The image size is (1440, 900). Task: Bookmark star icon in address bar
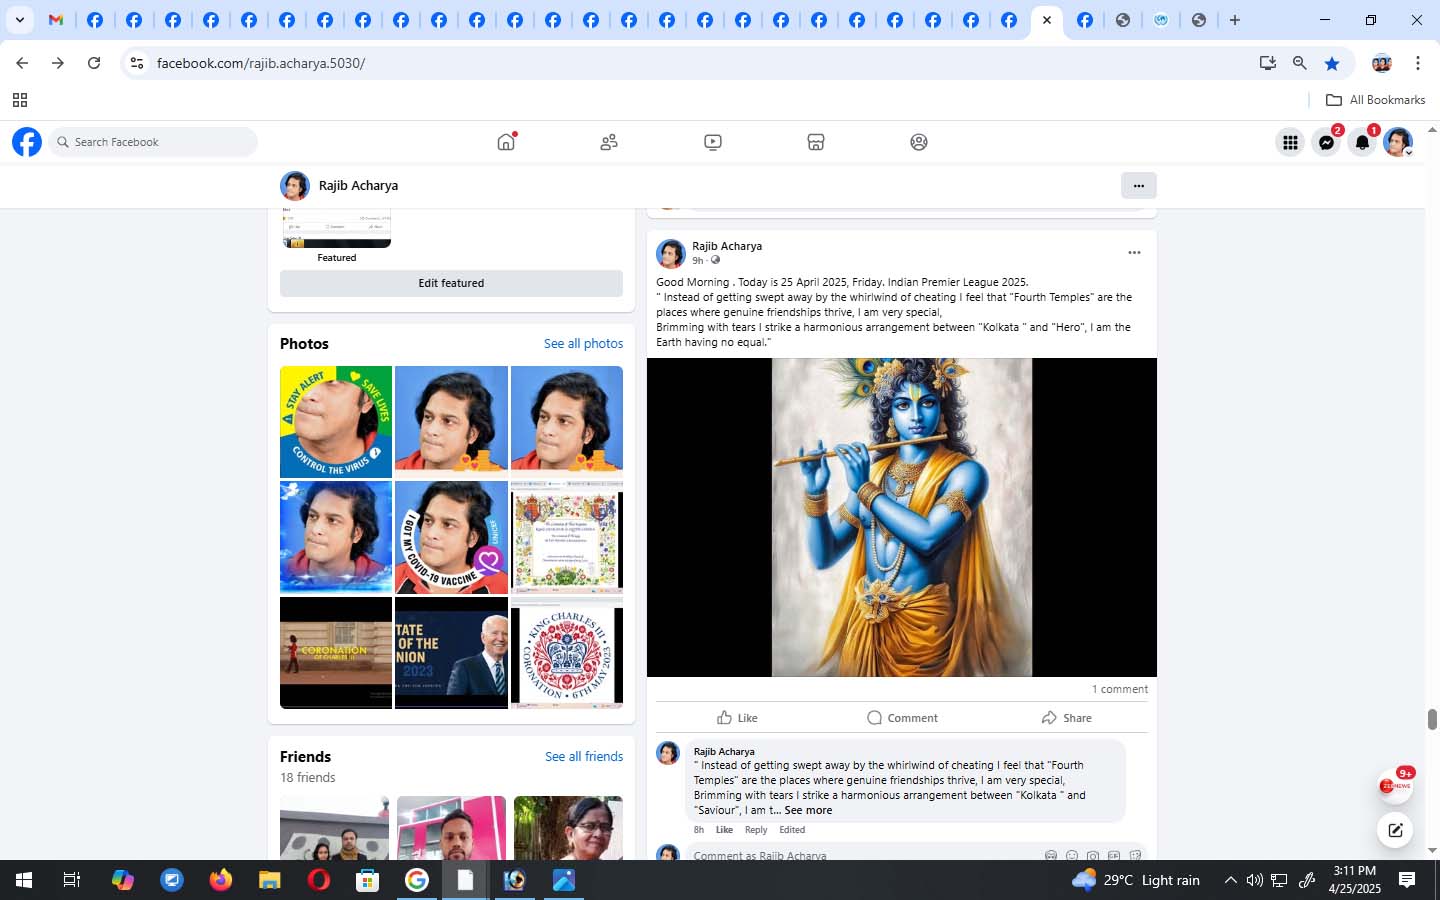click(1332, 63)
